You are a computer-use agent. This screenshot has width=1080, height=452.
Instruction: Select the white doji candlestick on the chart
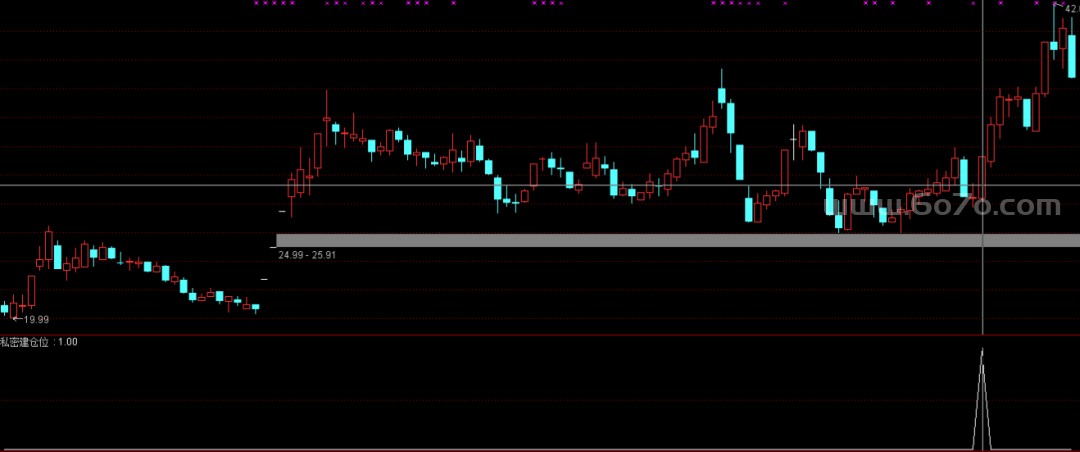(794, 139)
